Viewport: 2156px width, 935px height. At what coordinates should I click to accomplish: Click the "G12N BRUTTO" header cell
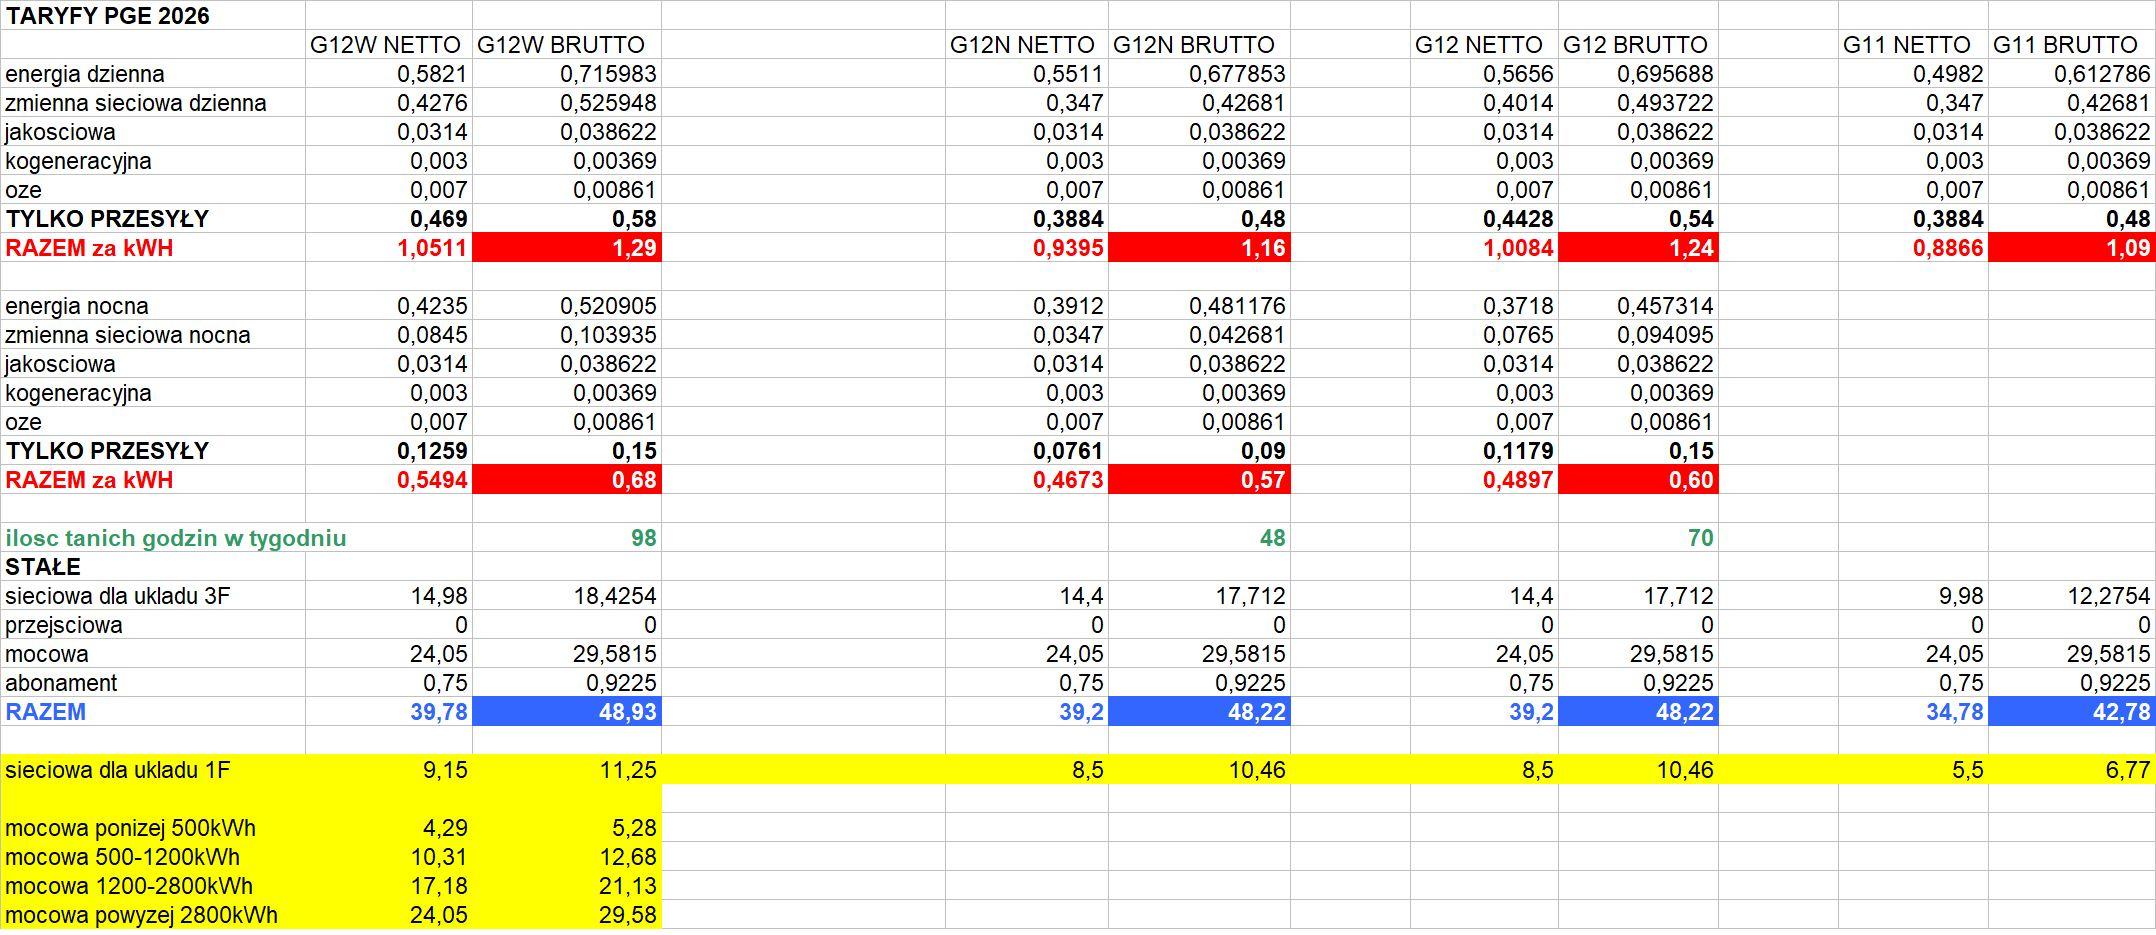(1194, 45)
